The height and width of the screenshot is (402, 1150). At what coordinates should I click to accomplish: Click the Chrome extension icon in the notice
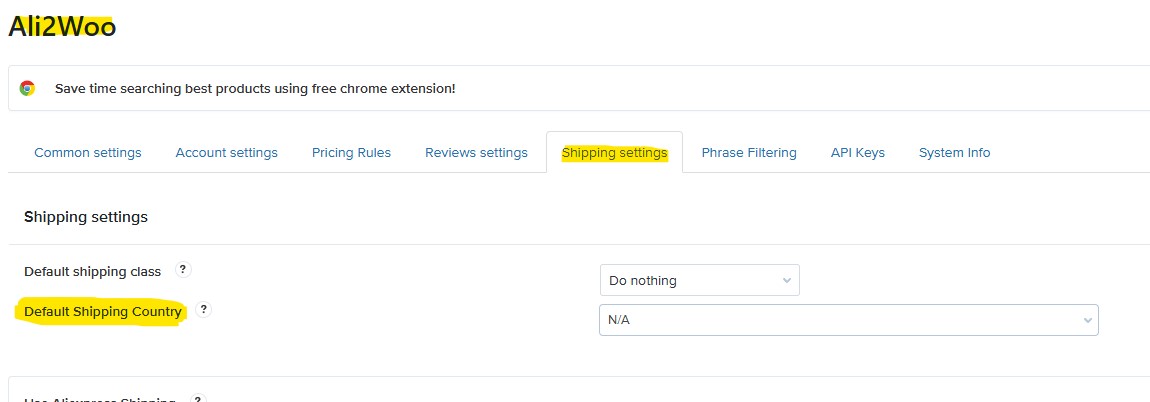pyautogui.click(x=27, y=88)
